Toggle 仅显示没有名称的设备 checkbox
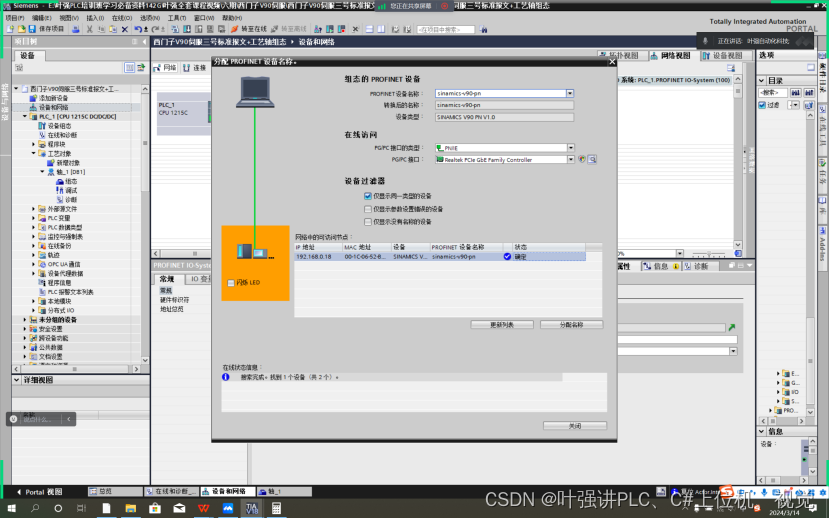Viewport: 830px width, 519px height. coord(368,222)
